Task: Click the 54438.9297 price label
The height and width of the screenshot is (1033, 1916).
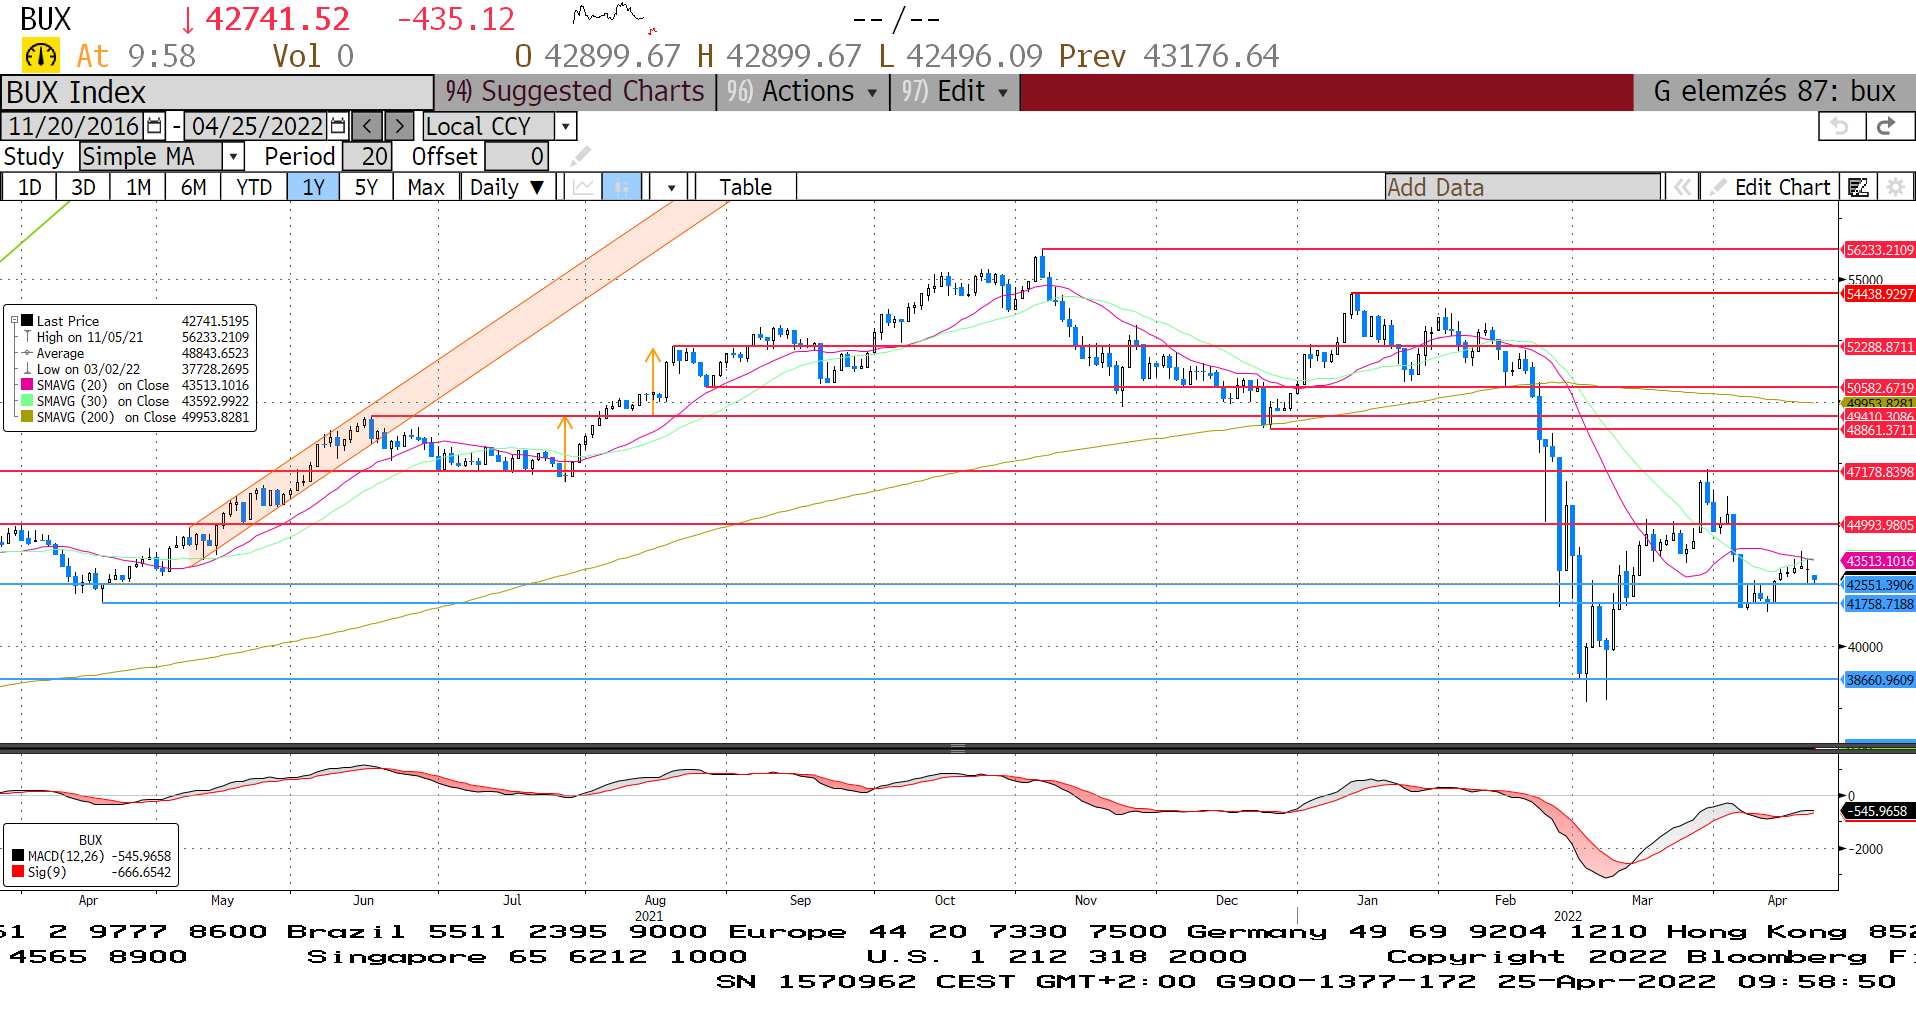Action: pos(1879,294)
